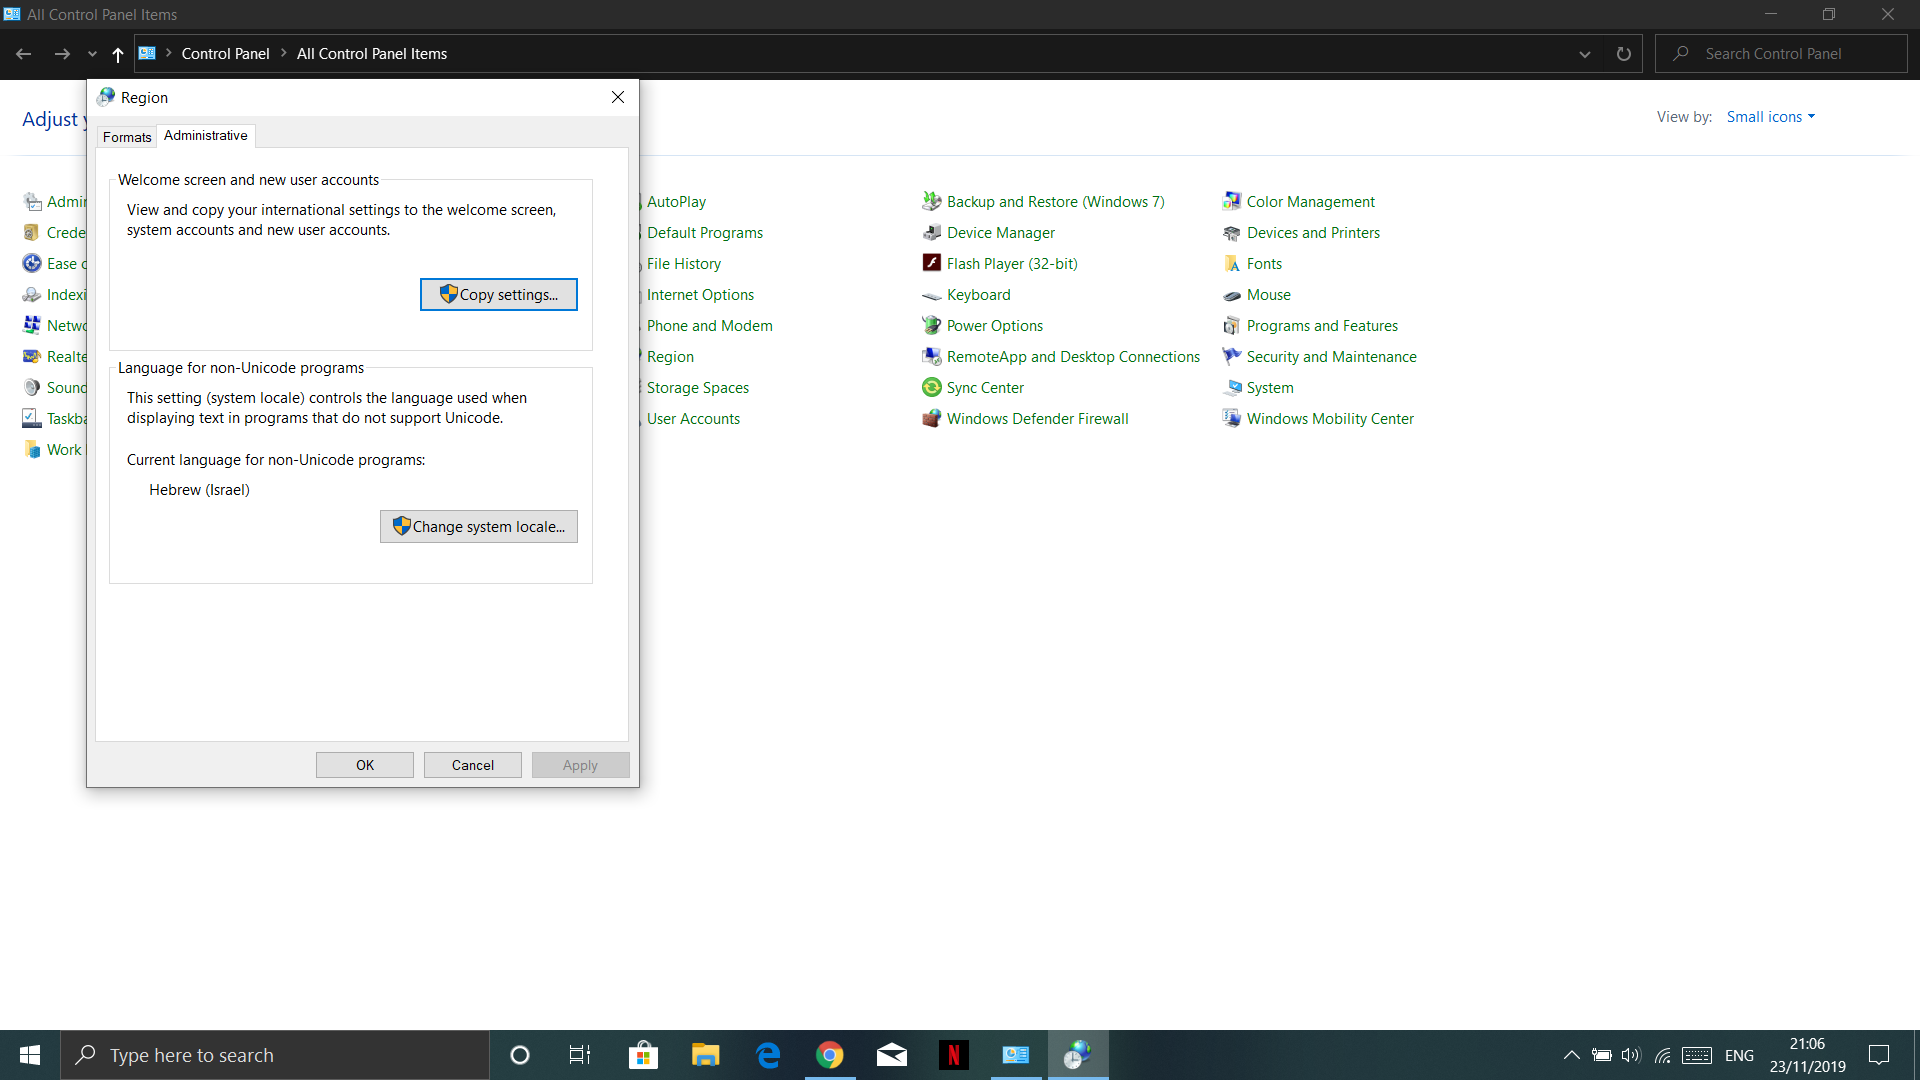Open recent locations dropdown arrow
This screenshot has width=1920, height=1080.
coord(92,54)
